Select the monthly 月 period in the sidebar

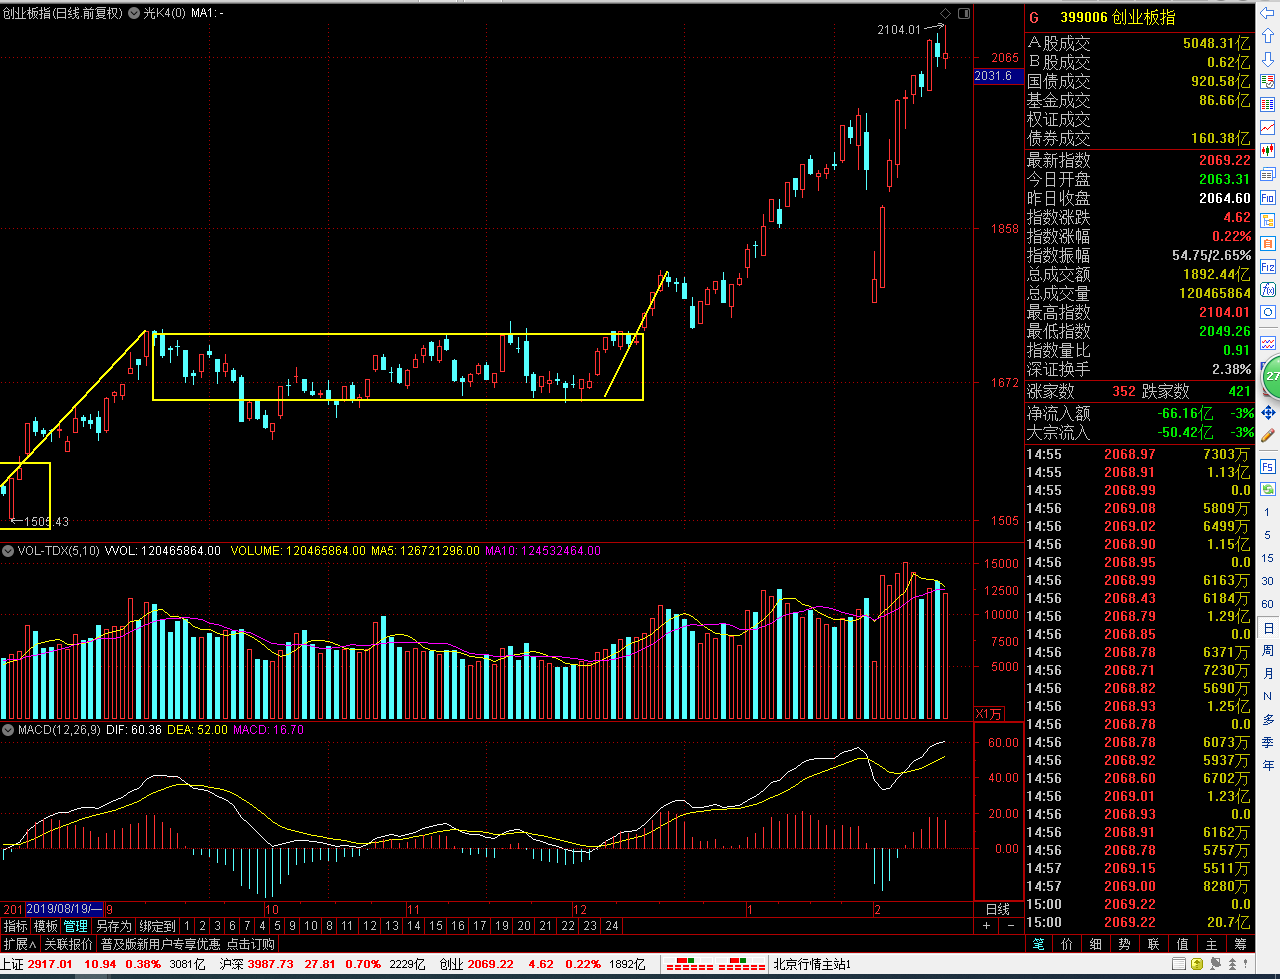coord(1268,673)
